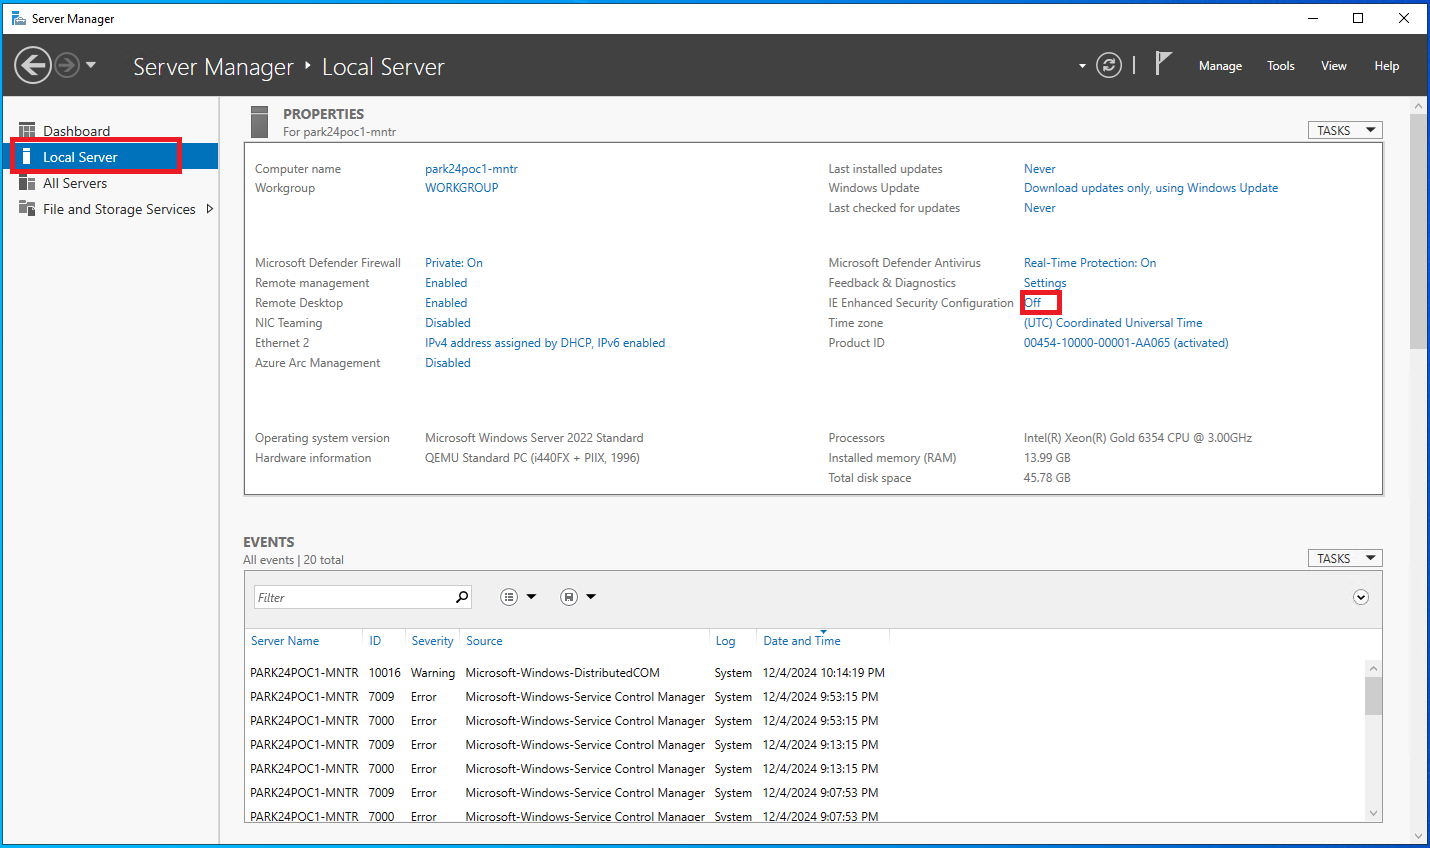
Task: Click the Dashboard grid icon
Action: click(x=27, y=131)
